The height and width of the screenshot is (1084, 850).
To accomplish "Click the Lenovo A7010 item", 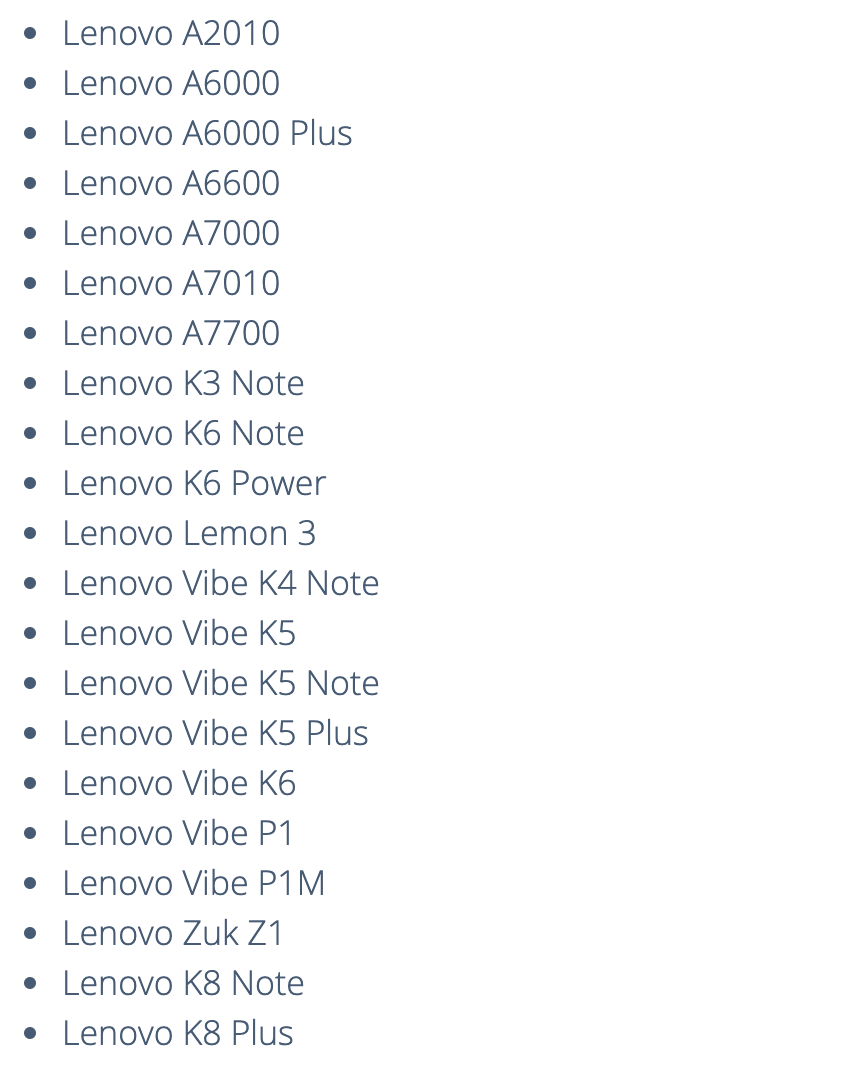I will click(171, 283).
